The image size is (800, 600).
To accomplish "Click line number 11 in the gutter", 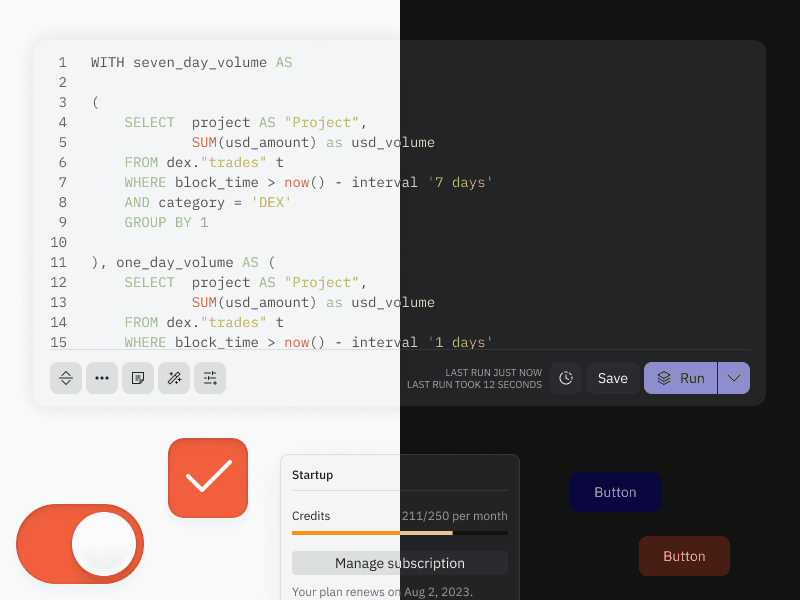I will [58, 262].
